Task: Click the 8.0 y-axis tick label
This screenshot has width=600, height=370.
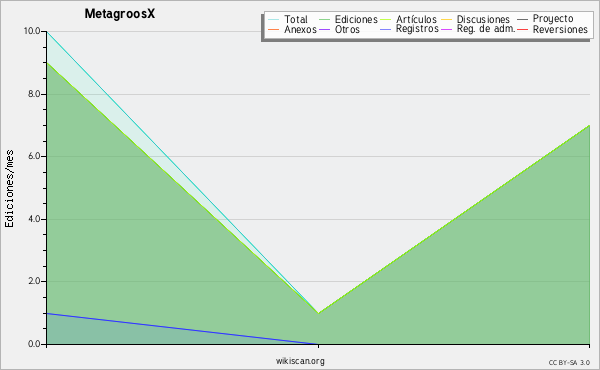Action: 34,94
